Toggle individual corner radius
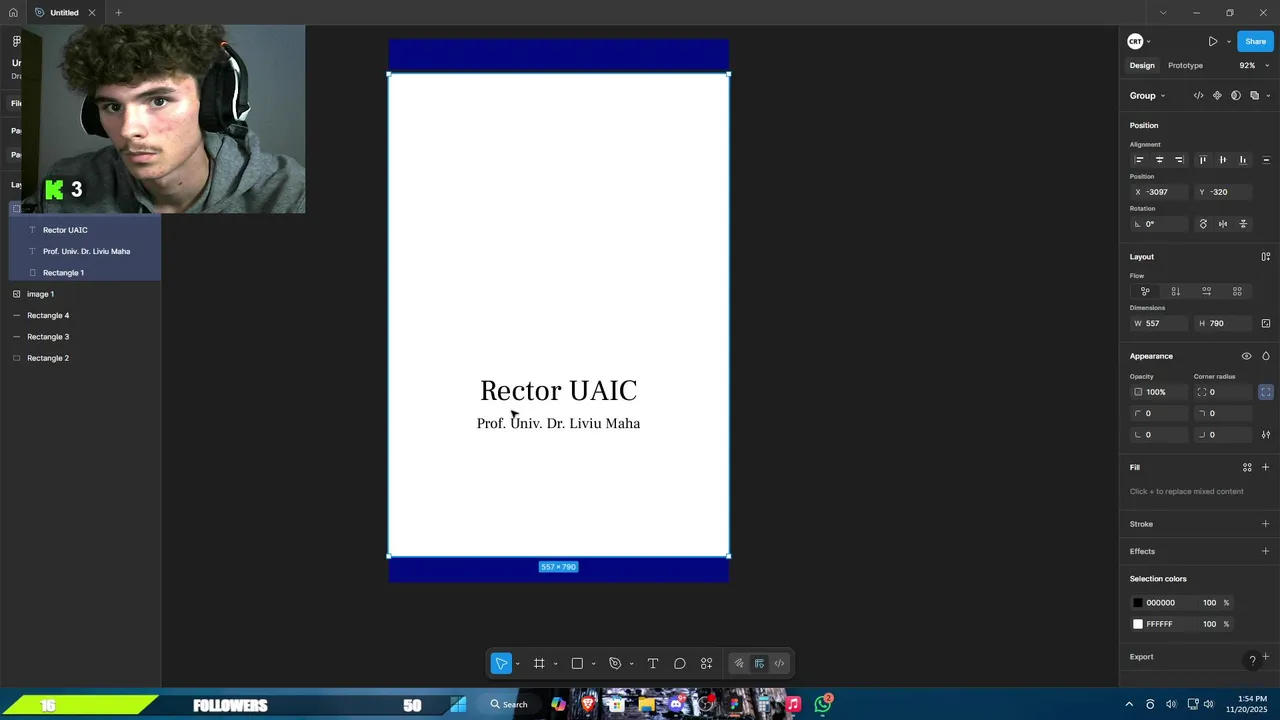The height and width of the screenshot is (720, 1280). point(1266,392)
